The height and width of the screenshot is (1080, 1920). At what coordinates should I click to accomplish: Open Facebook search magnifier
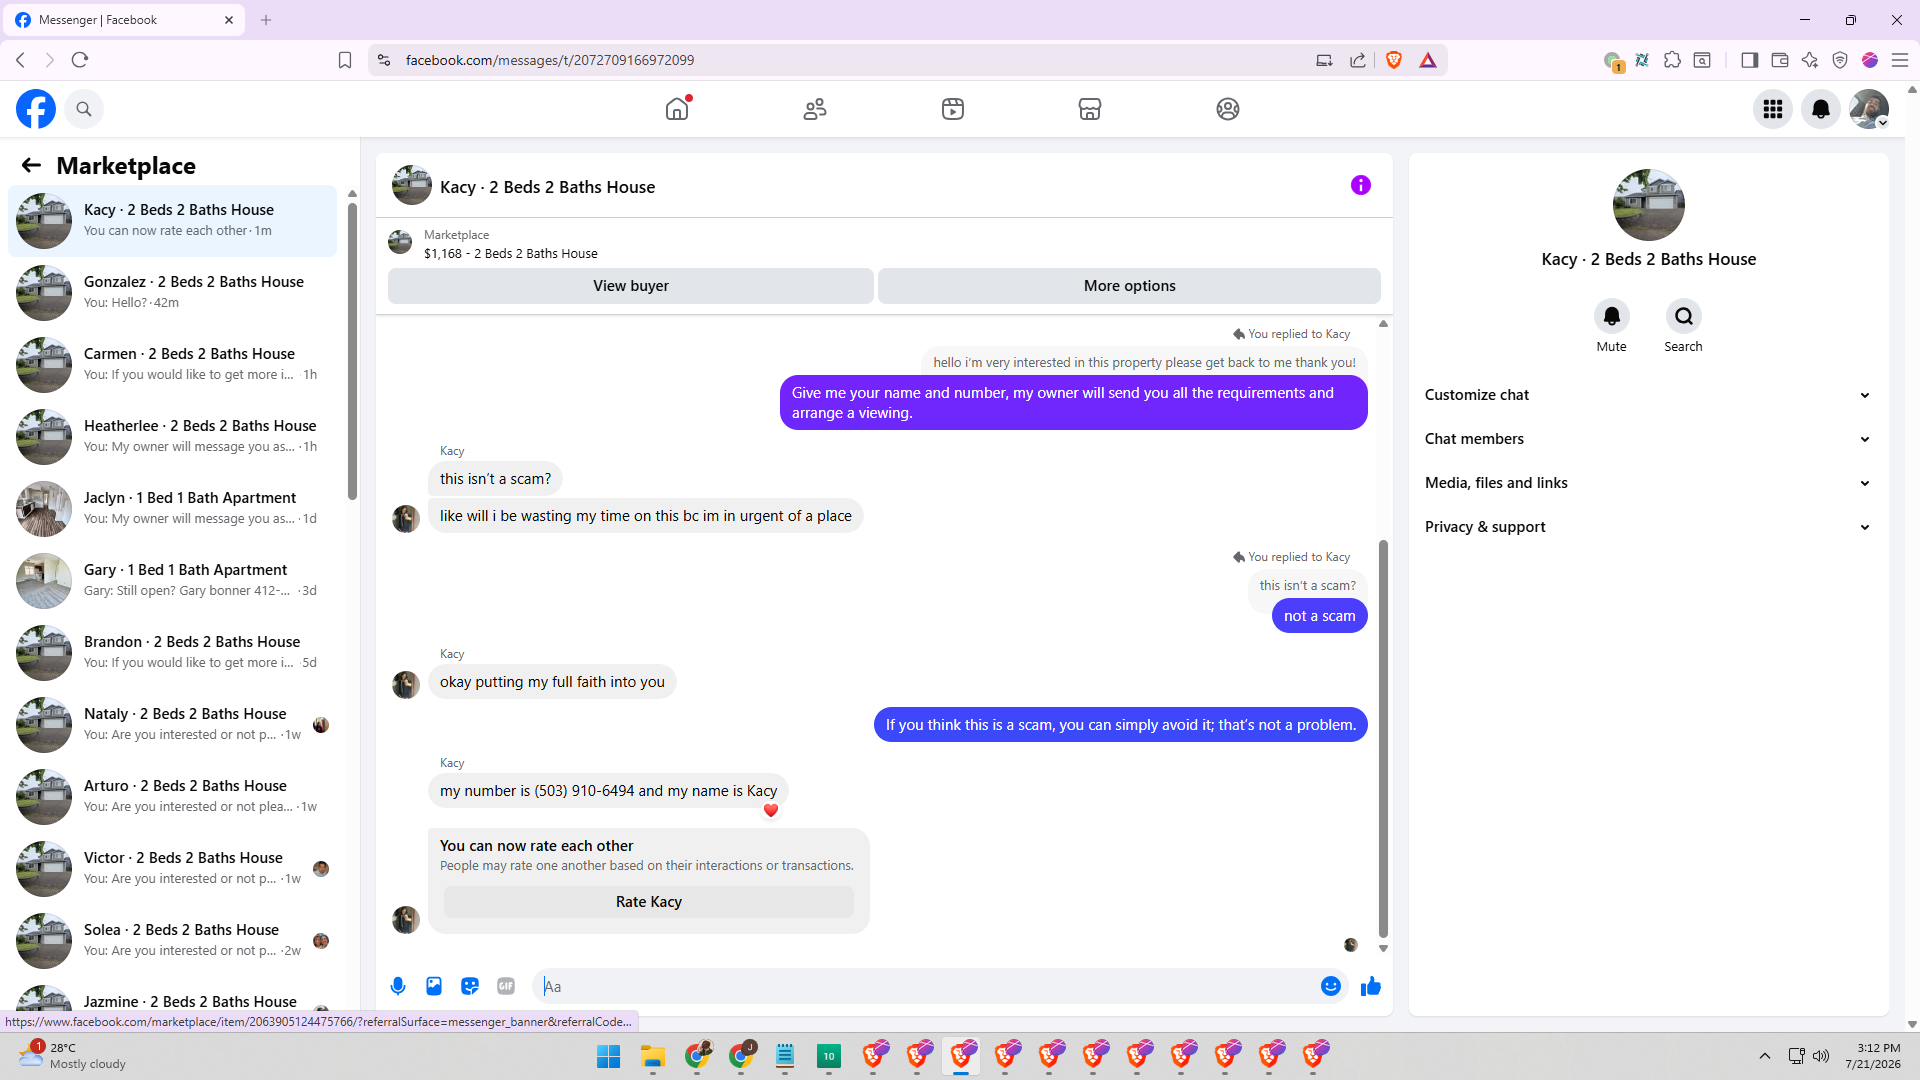click(84, 109)
